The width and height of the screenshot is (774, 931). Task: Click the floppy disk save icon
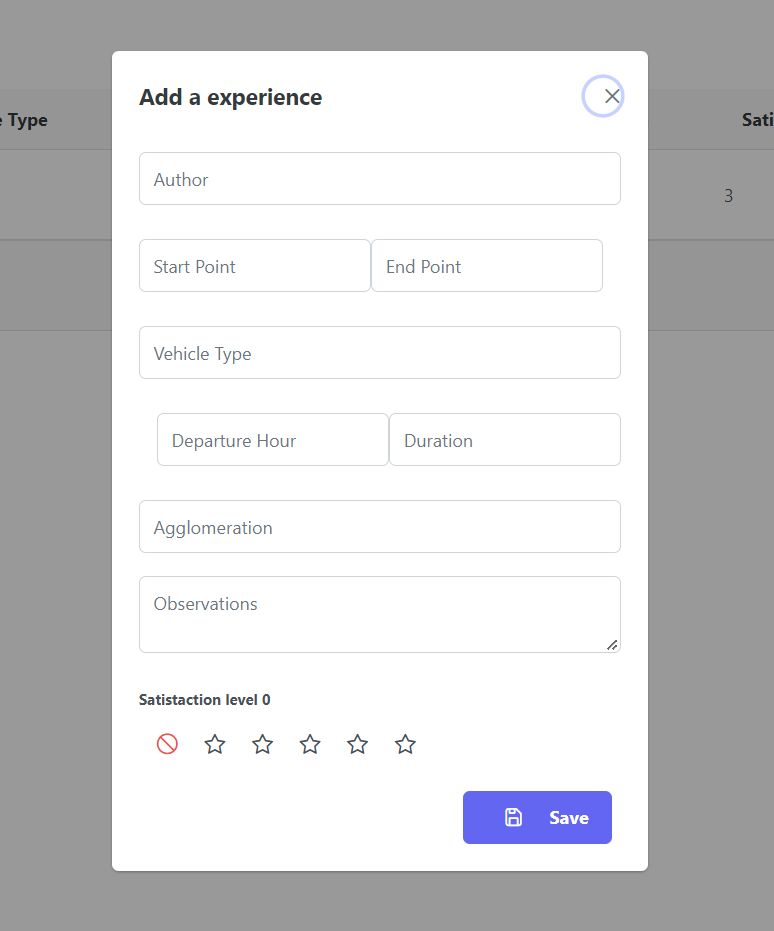513,818
